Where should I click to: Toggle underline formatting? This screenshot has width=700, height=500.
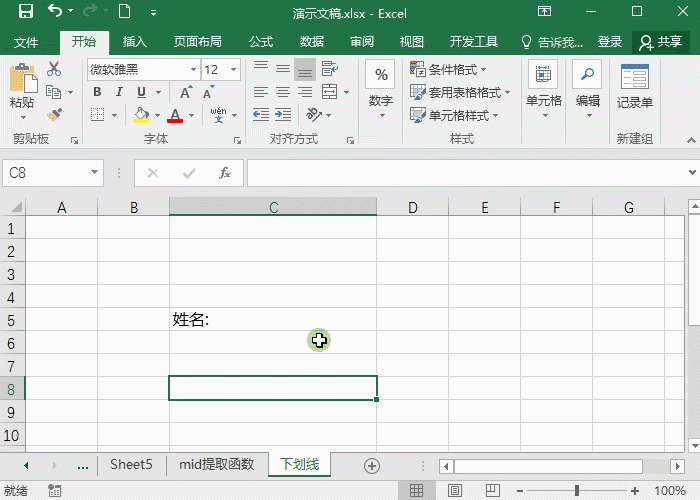142,92
